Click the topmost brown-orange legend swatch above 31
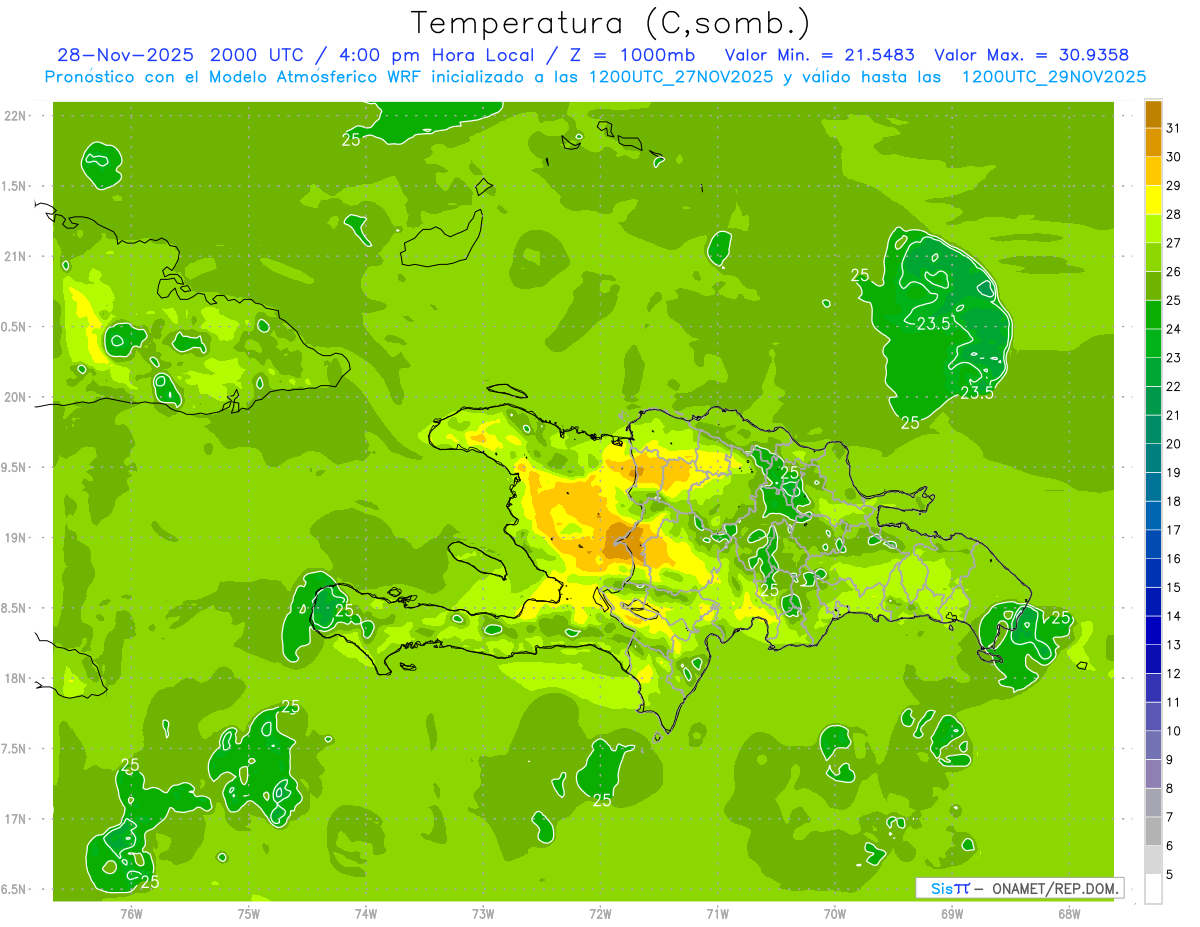1200x927 pixels. click(1153, 114)
